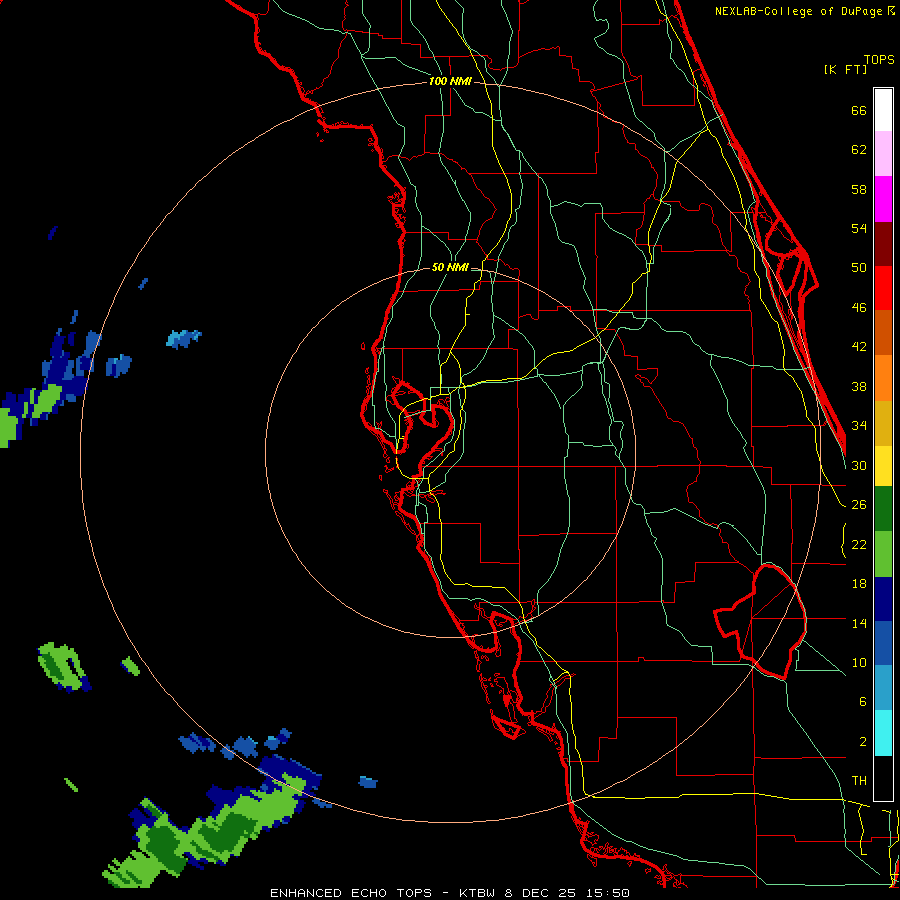900x900 pixels.
Task: Click the '2' legend value
Action: 862,741
